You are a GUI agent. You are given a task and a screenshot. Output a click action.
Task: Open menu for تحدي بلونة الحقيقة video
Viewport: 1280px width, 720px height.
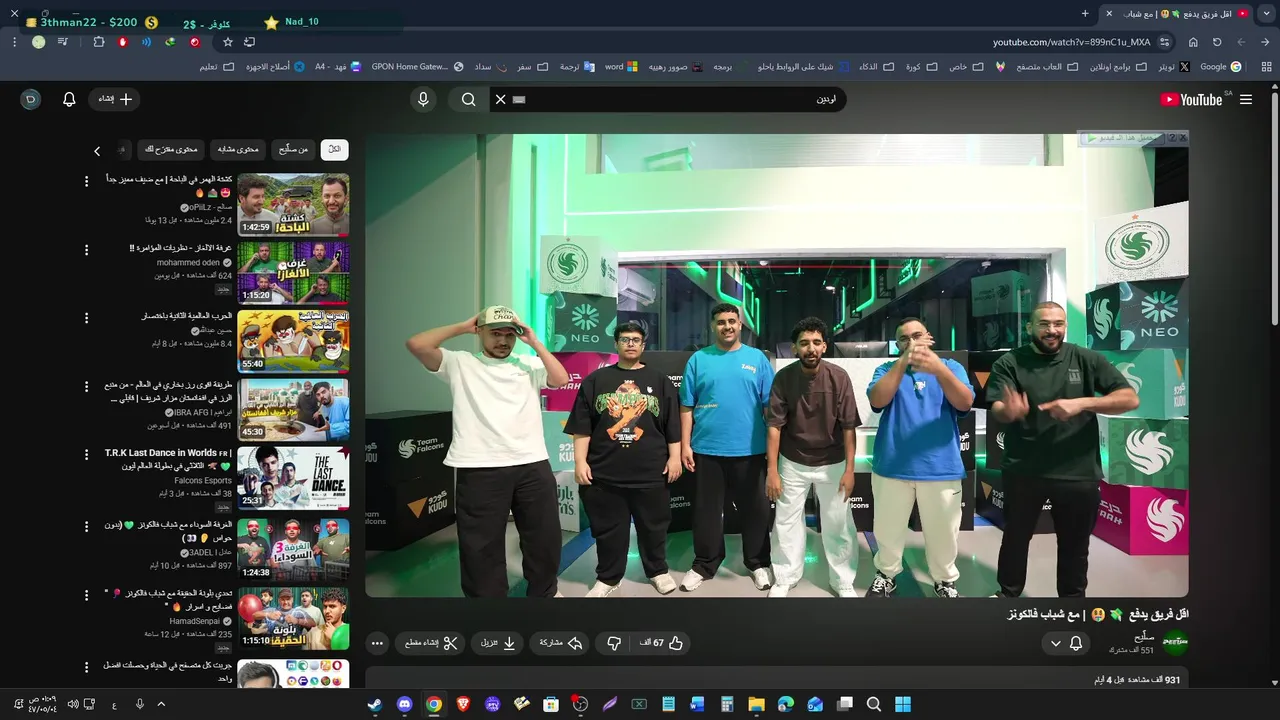[87, 594]
